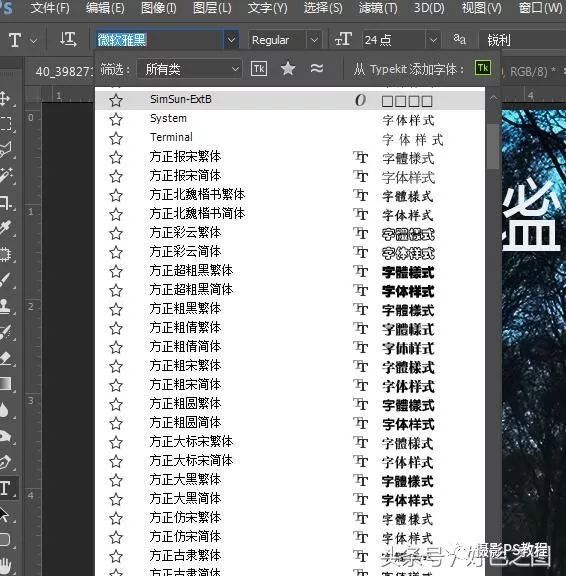The image size is (566, 576).
Task: Open the 编辑(E) menu
Action: [105, 8]
